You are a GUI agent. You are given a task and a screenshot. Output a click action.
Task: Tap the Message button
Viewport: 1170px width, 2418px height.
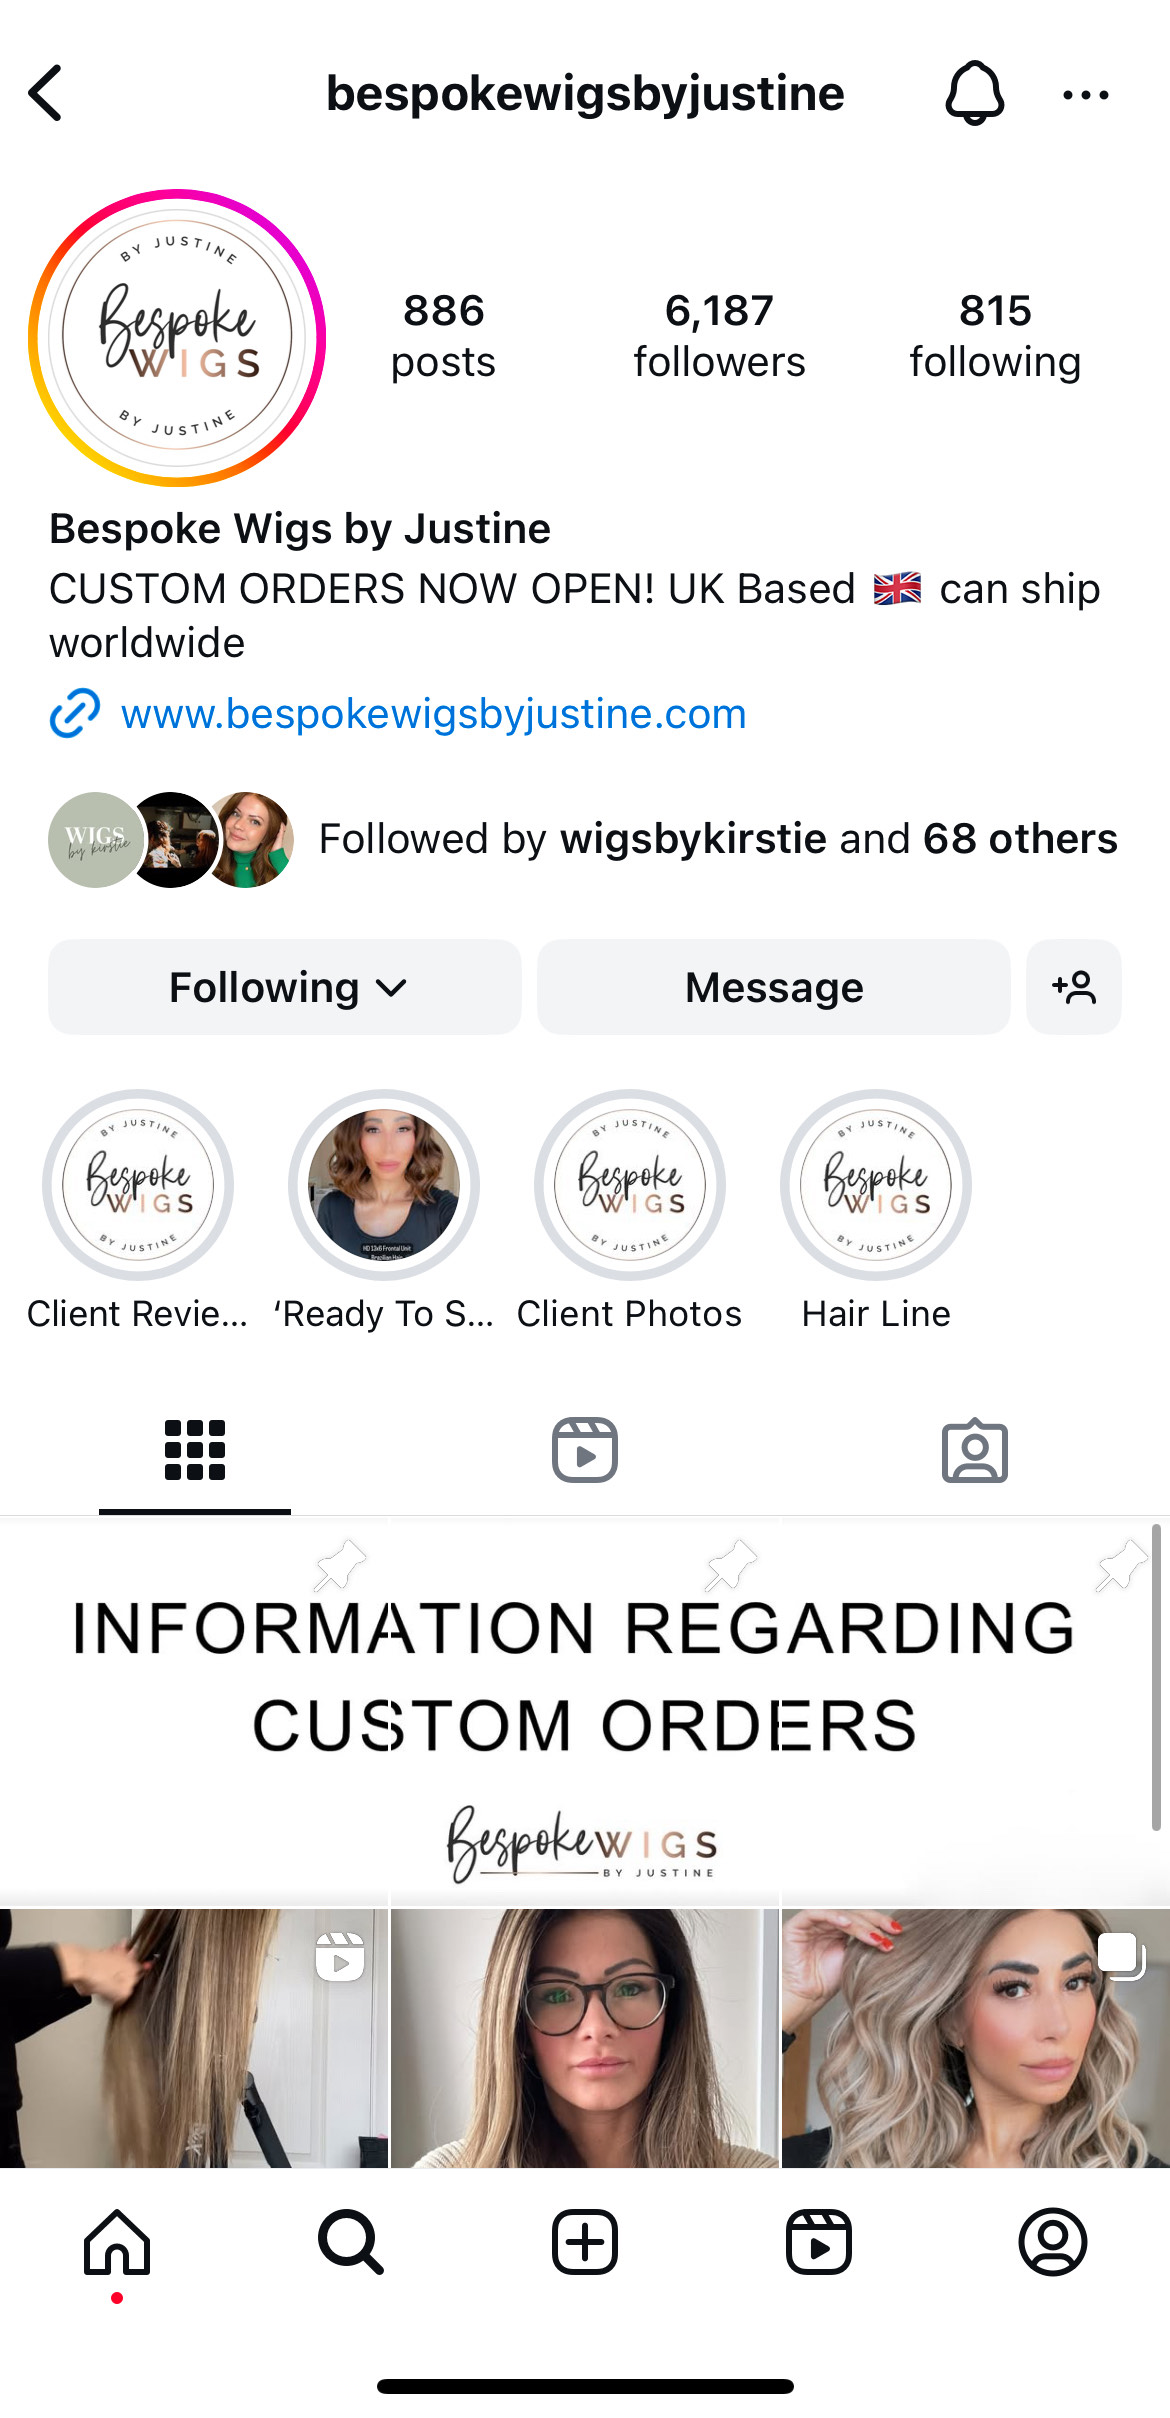click(x=774, y=987)
